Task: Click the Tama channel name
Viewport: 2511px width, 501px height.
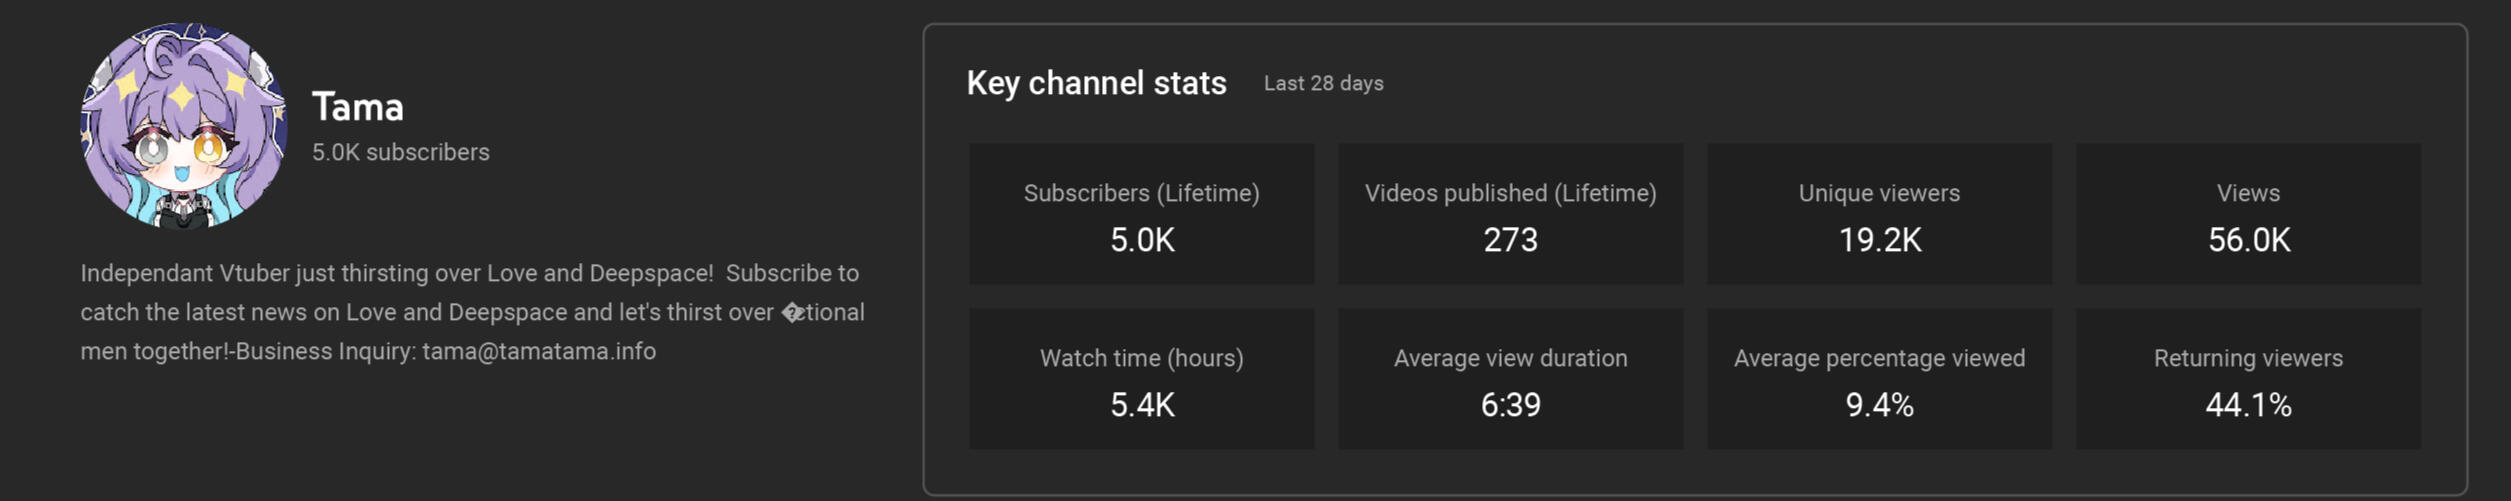Action: (x=358, y=107)
